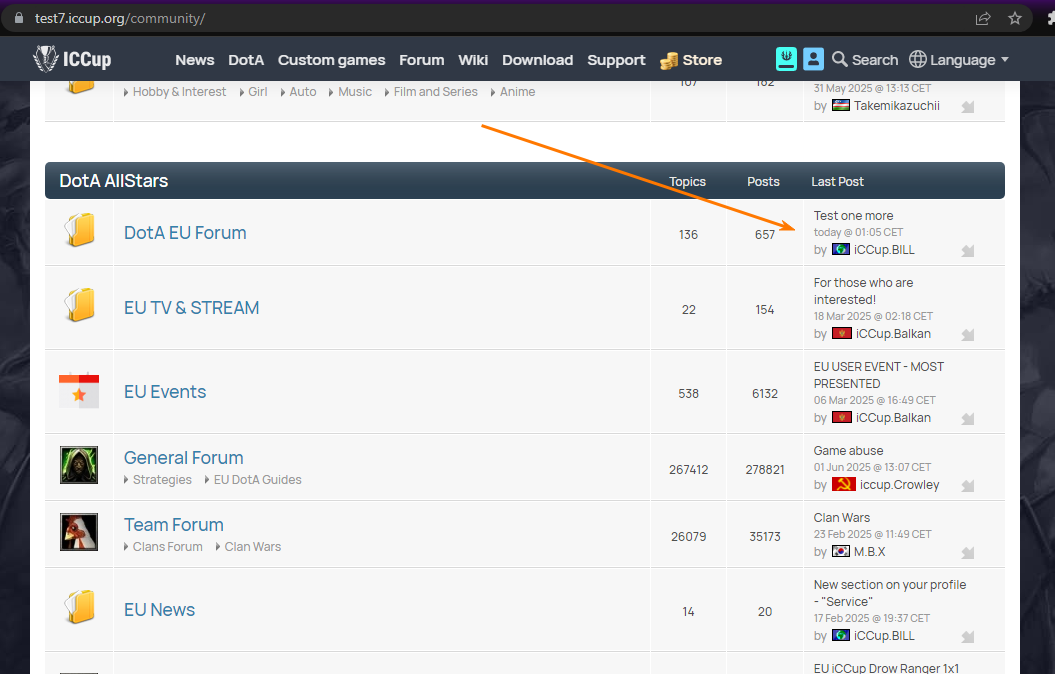Open the Music subforum
Viewport: 1055px width, 674px height.
[x=355, y=91]
